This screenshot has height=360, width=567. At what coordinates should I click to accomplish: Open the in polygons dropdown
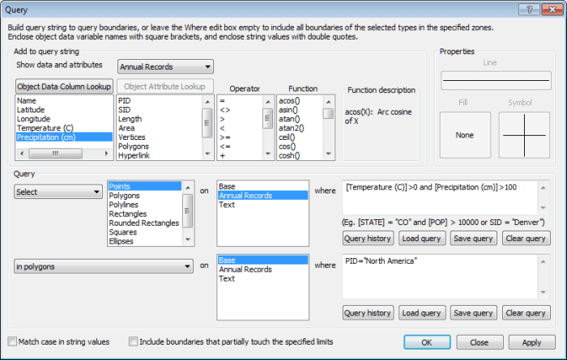click(103, 266)
